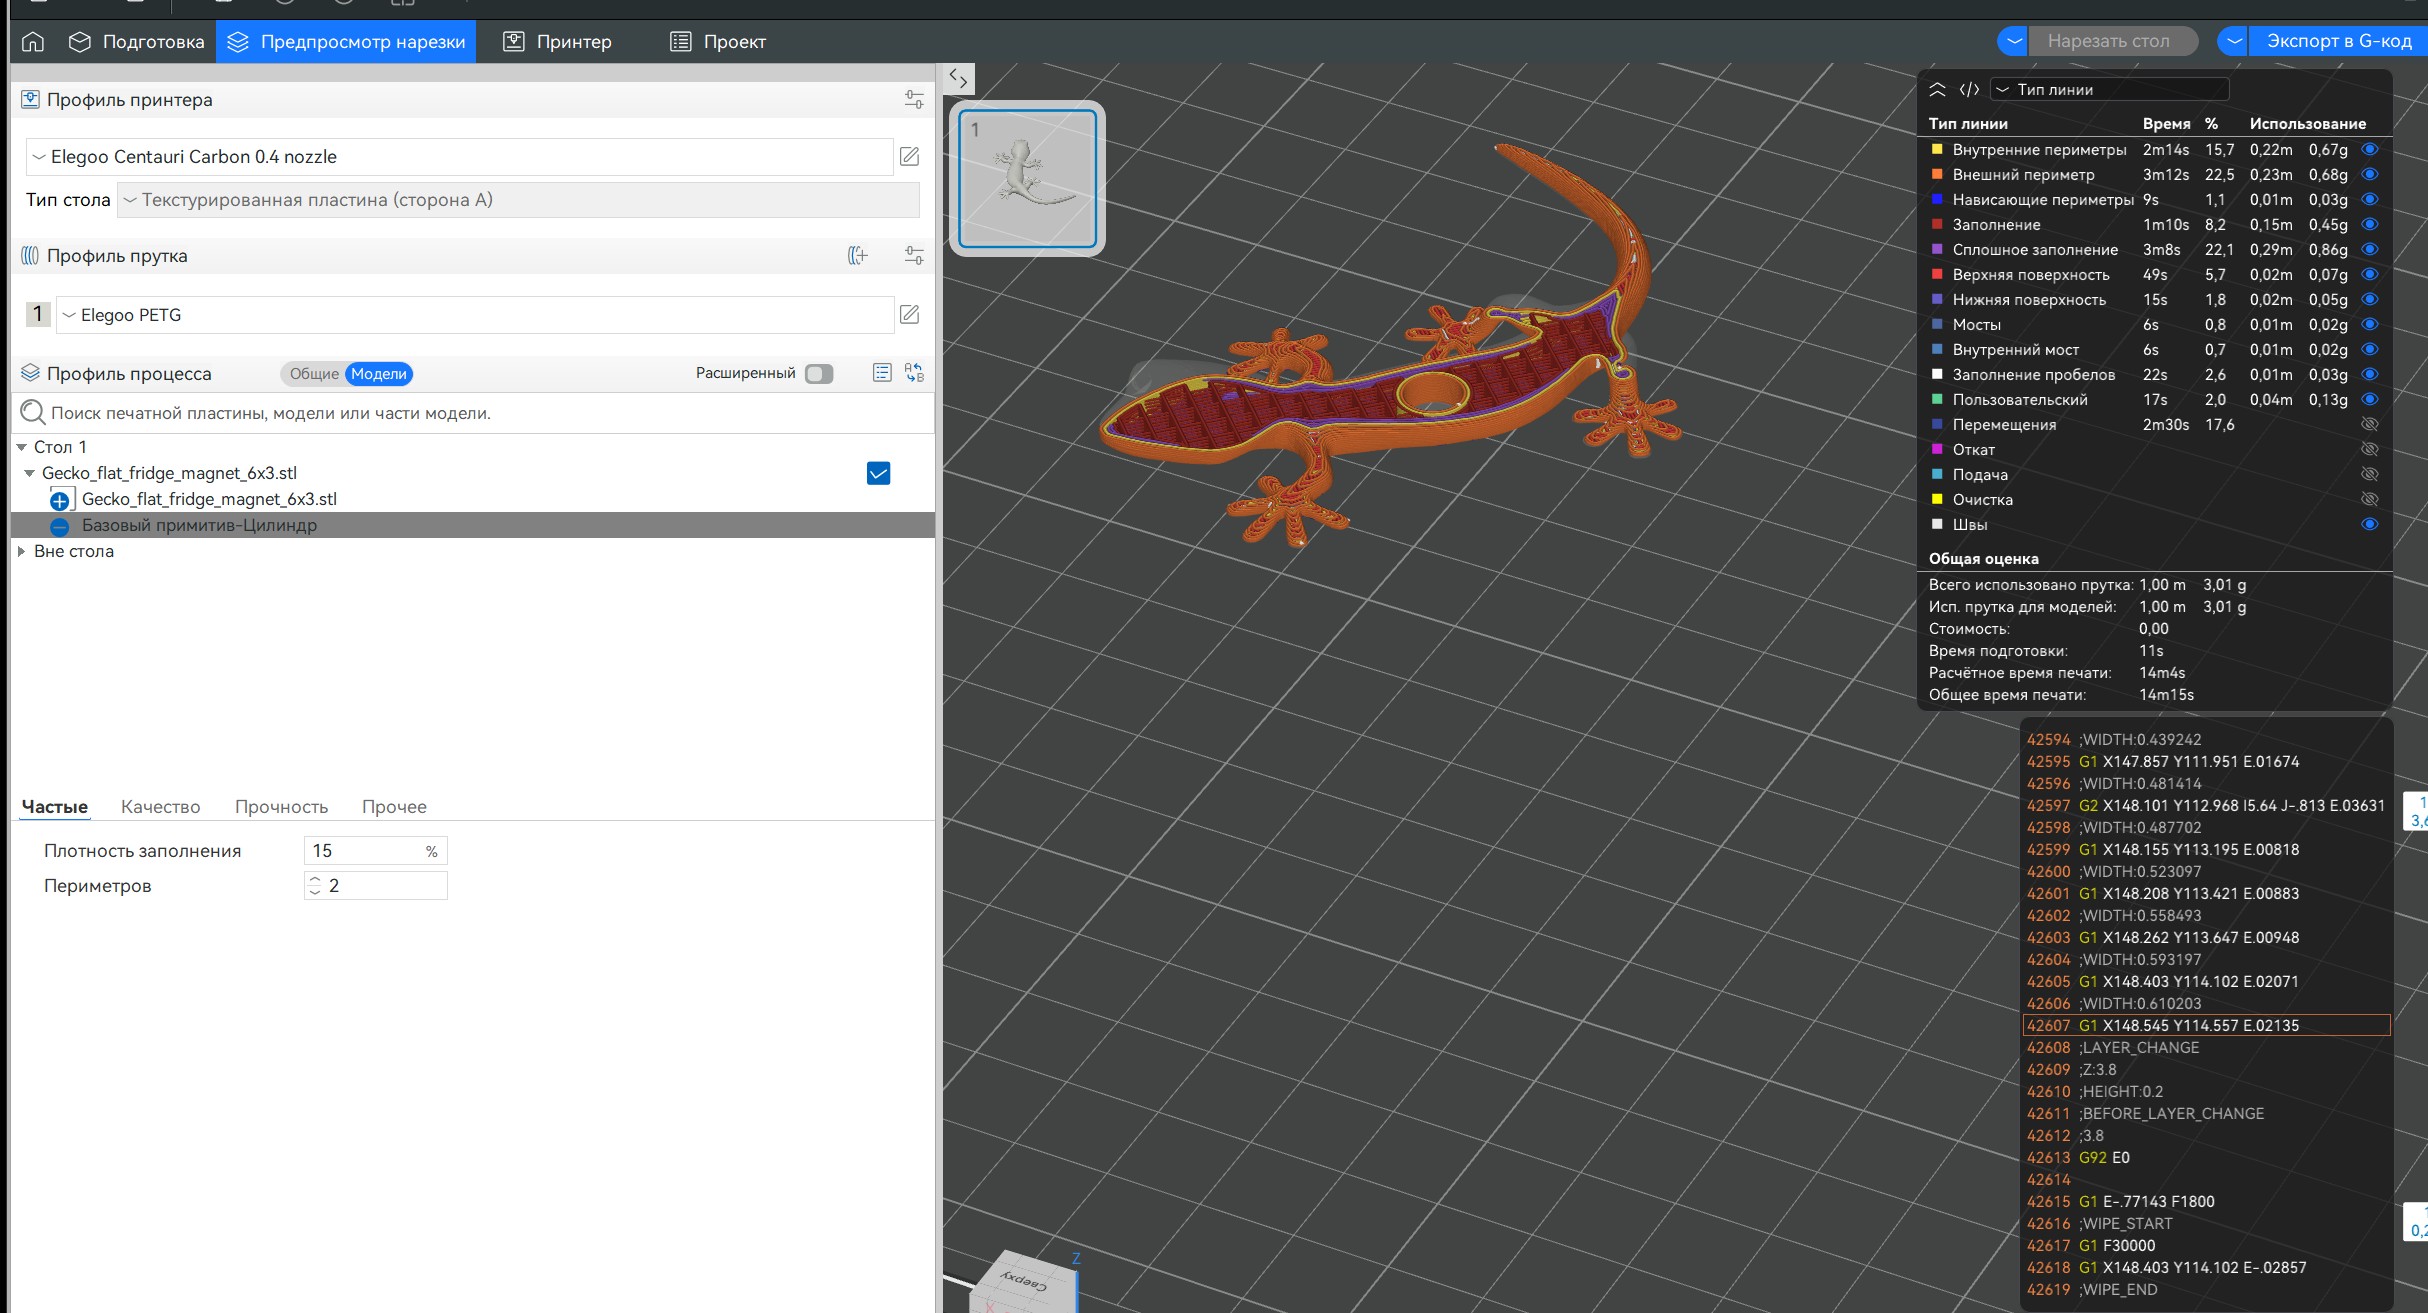
Task: Open the Тип линии view dropdown
Action: pos(2110,89)
